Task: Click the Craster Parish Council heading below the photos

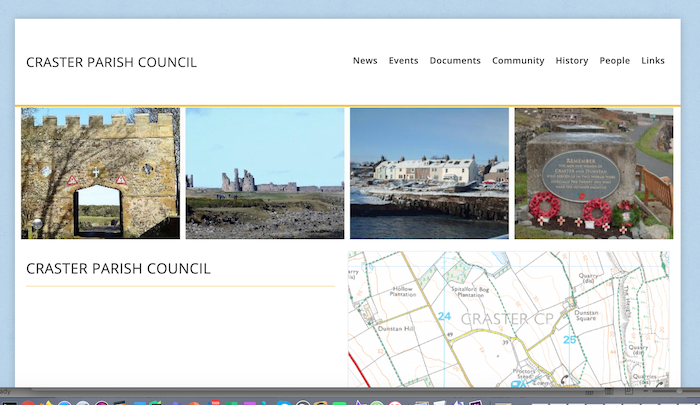Action: [118, 269]
